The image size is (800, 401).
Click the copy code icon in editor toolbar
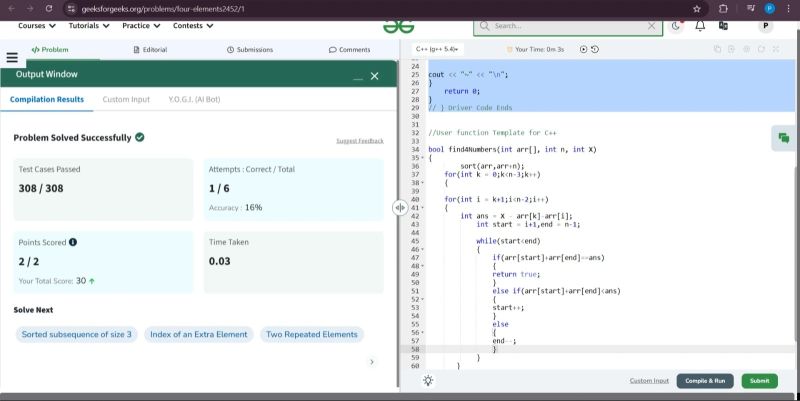point(717,49)
